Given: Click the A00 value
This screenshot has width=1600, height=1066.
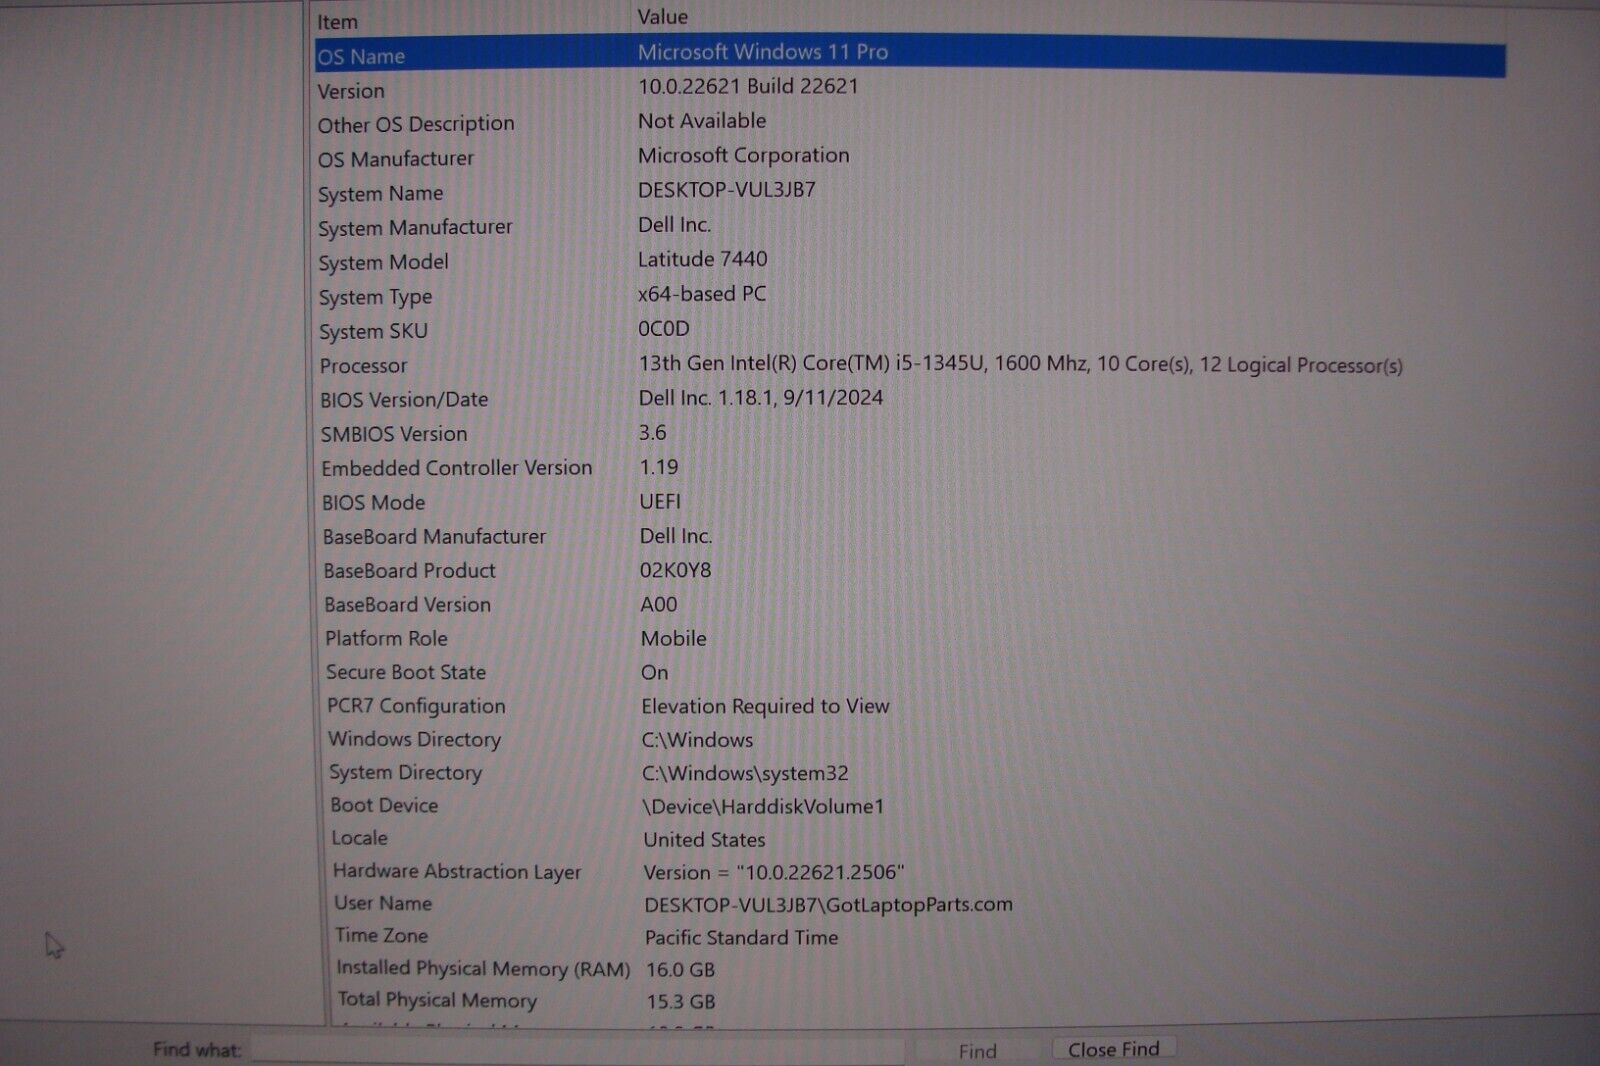Looking at the screenshot, I should tap(659, 604).
